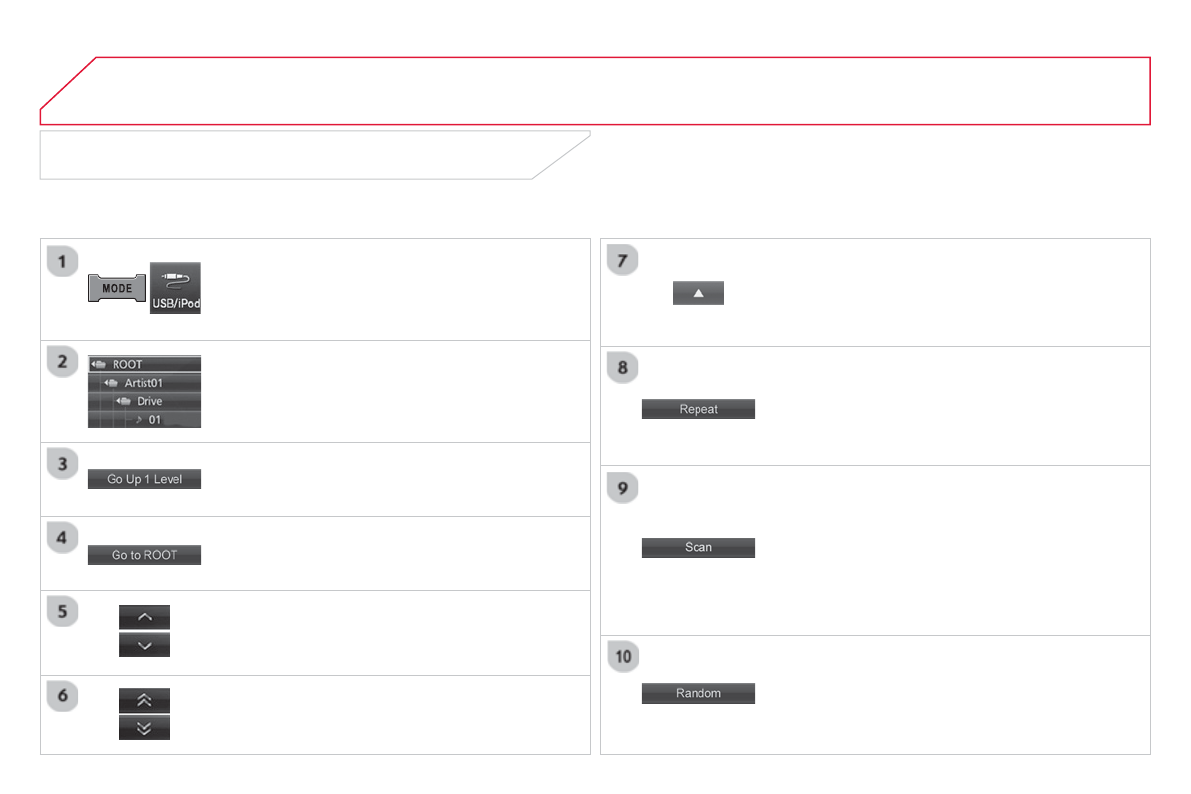Image resolution: width=1191 pixels, height=794 pixels.
Task: Toggle the Scan playback option
Action: [x=698, y=547]
